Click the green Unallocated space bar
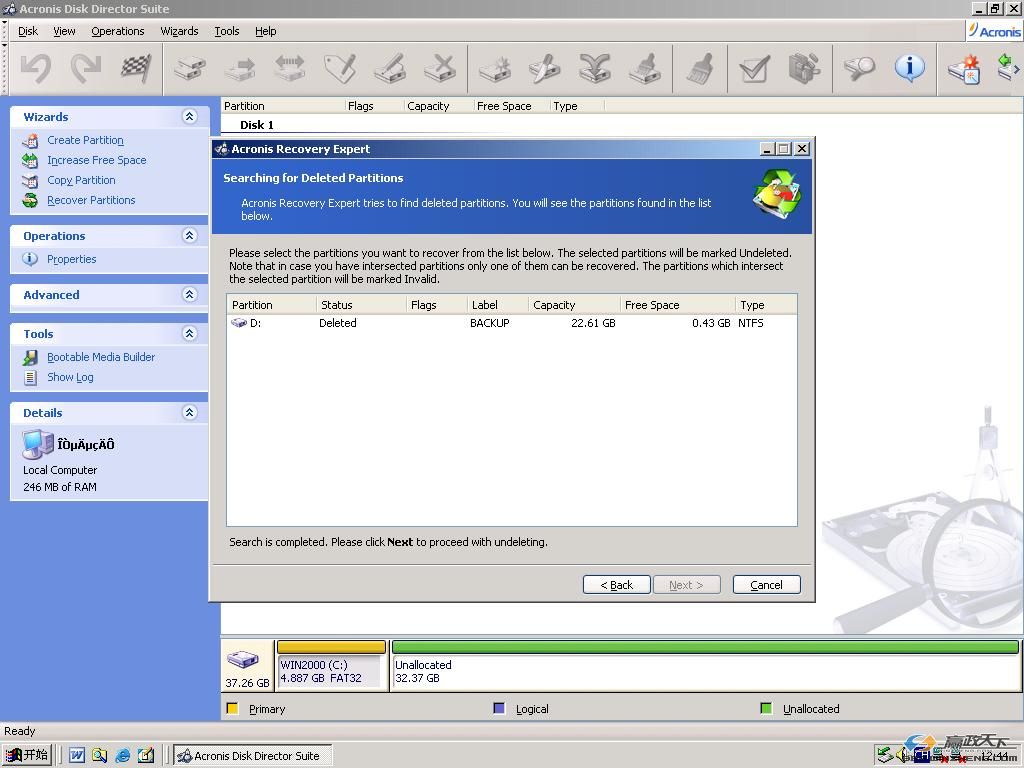 pos(705,647)
